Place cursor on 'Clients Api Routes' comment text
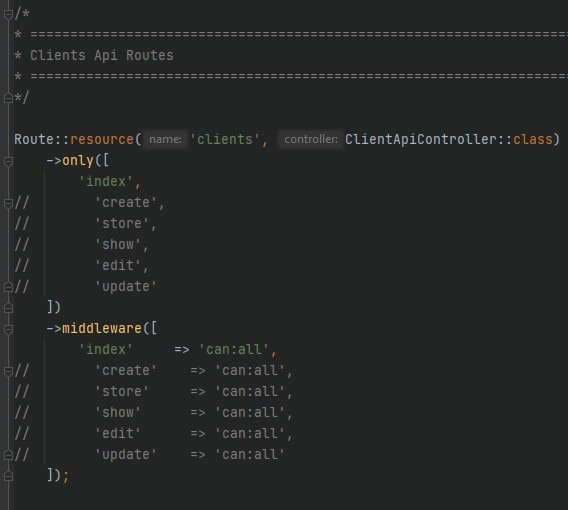This screenshot has width=568, height=510. tap(101, 55)
